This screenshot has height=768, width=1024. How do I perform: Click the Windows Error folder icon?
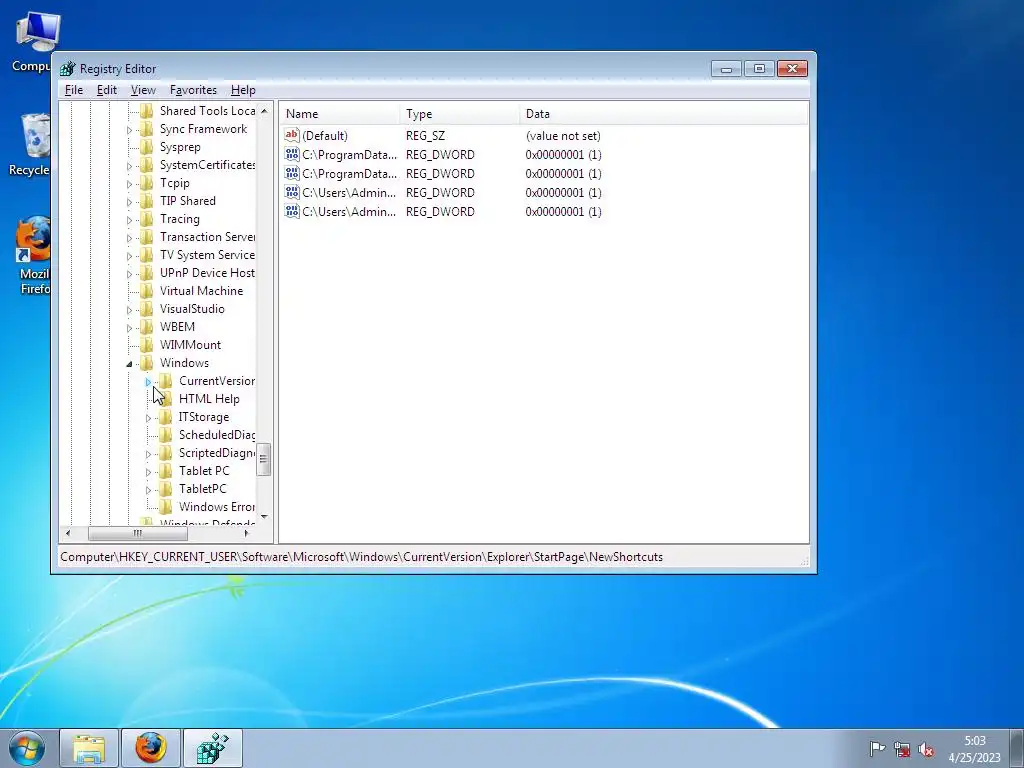pyautogui.click(x=166, y=507)
